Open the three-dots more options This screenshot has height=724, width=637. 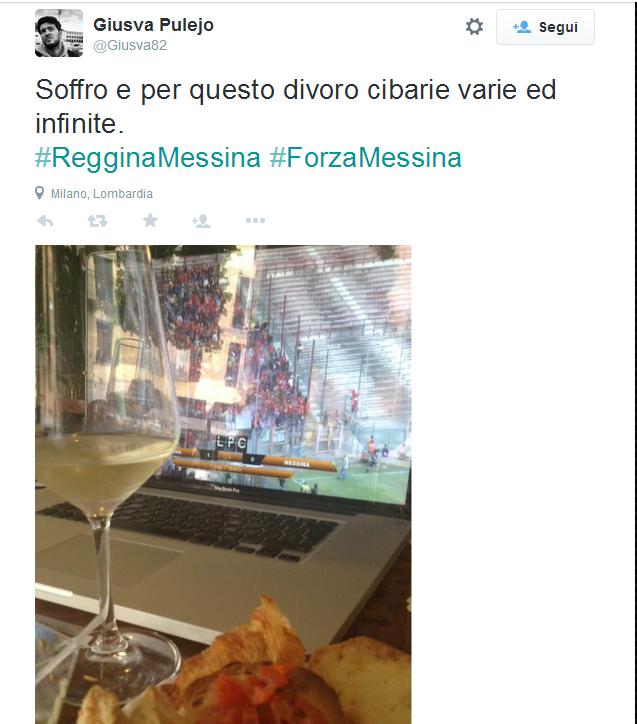pyautogui.click(x=255, y=221)
